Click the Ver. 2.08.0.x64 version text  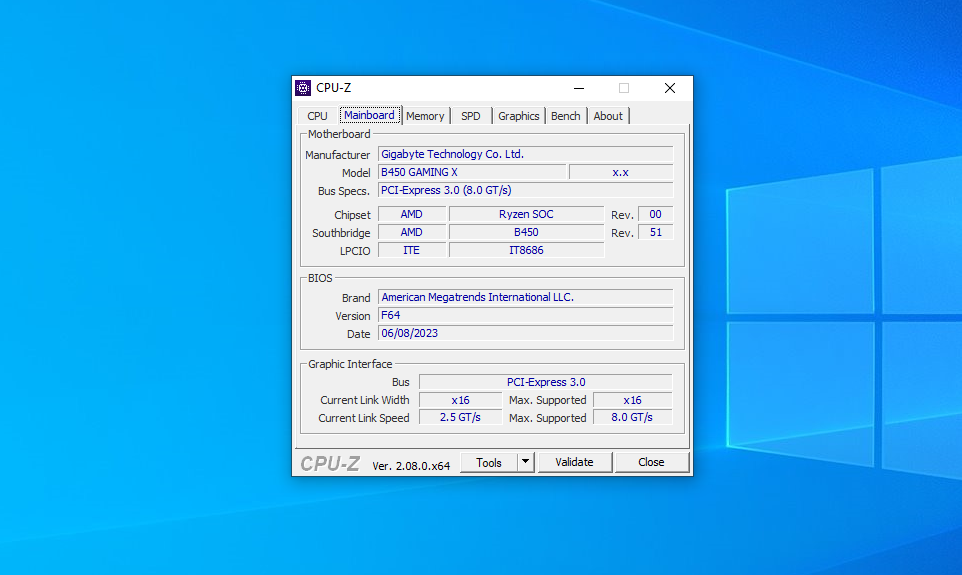(x=411, y=466)
